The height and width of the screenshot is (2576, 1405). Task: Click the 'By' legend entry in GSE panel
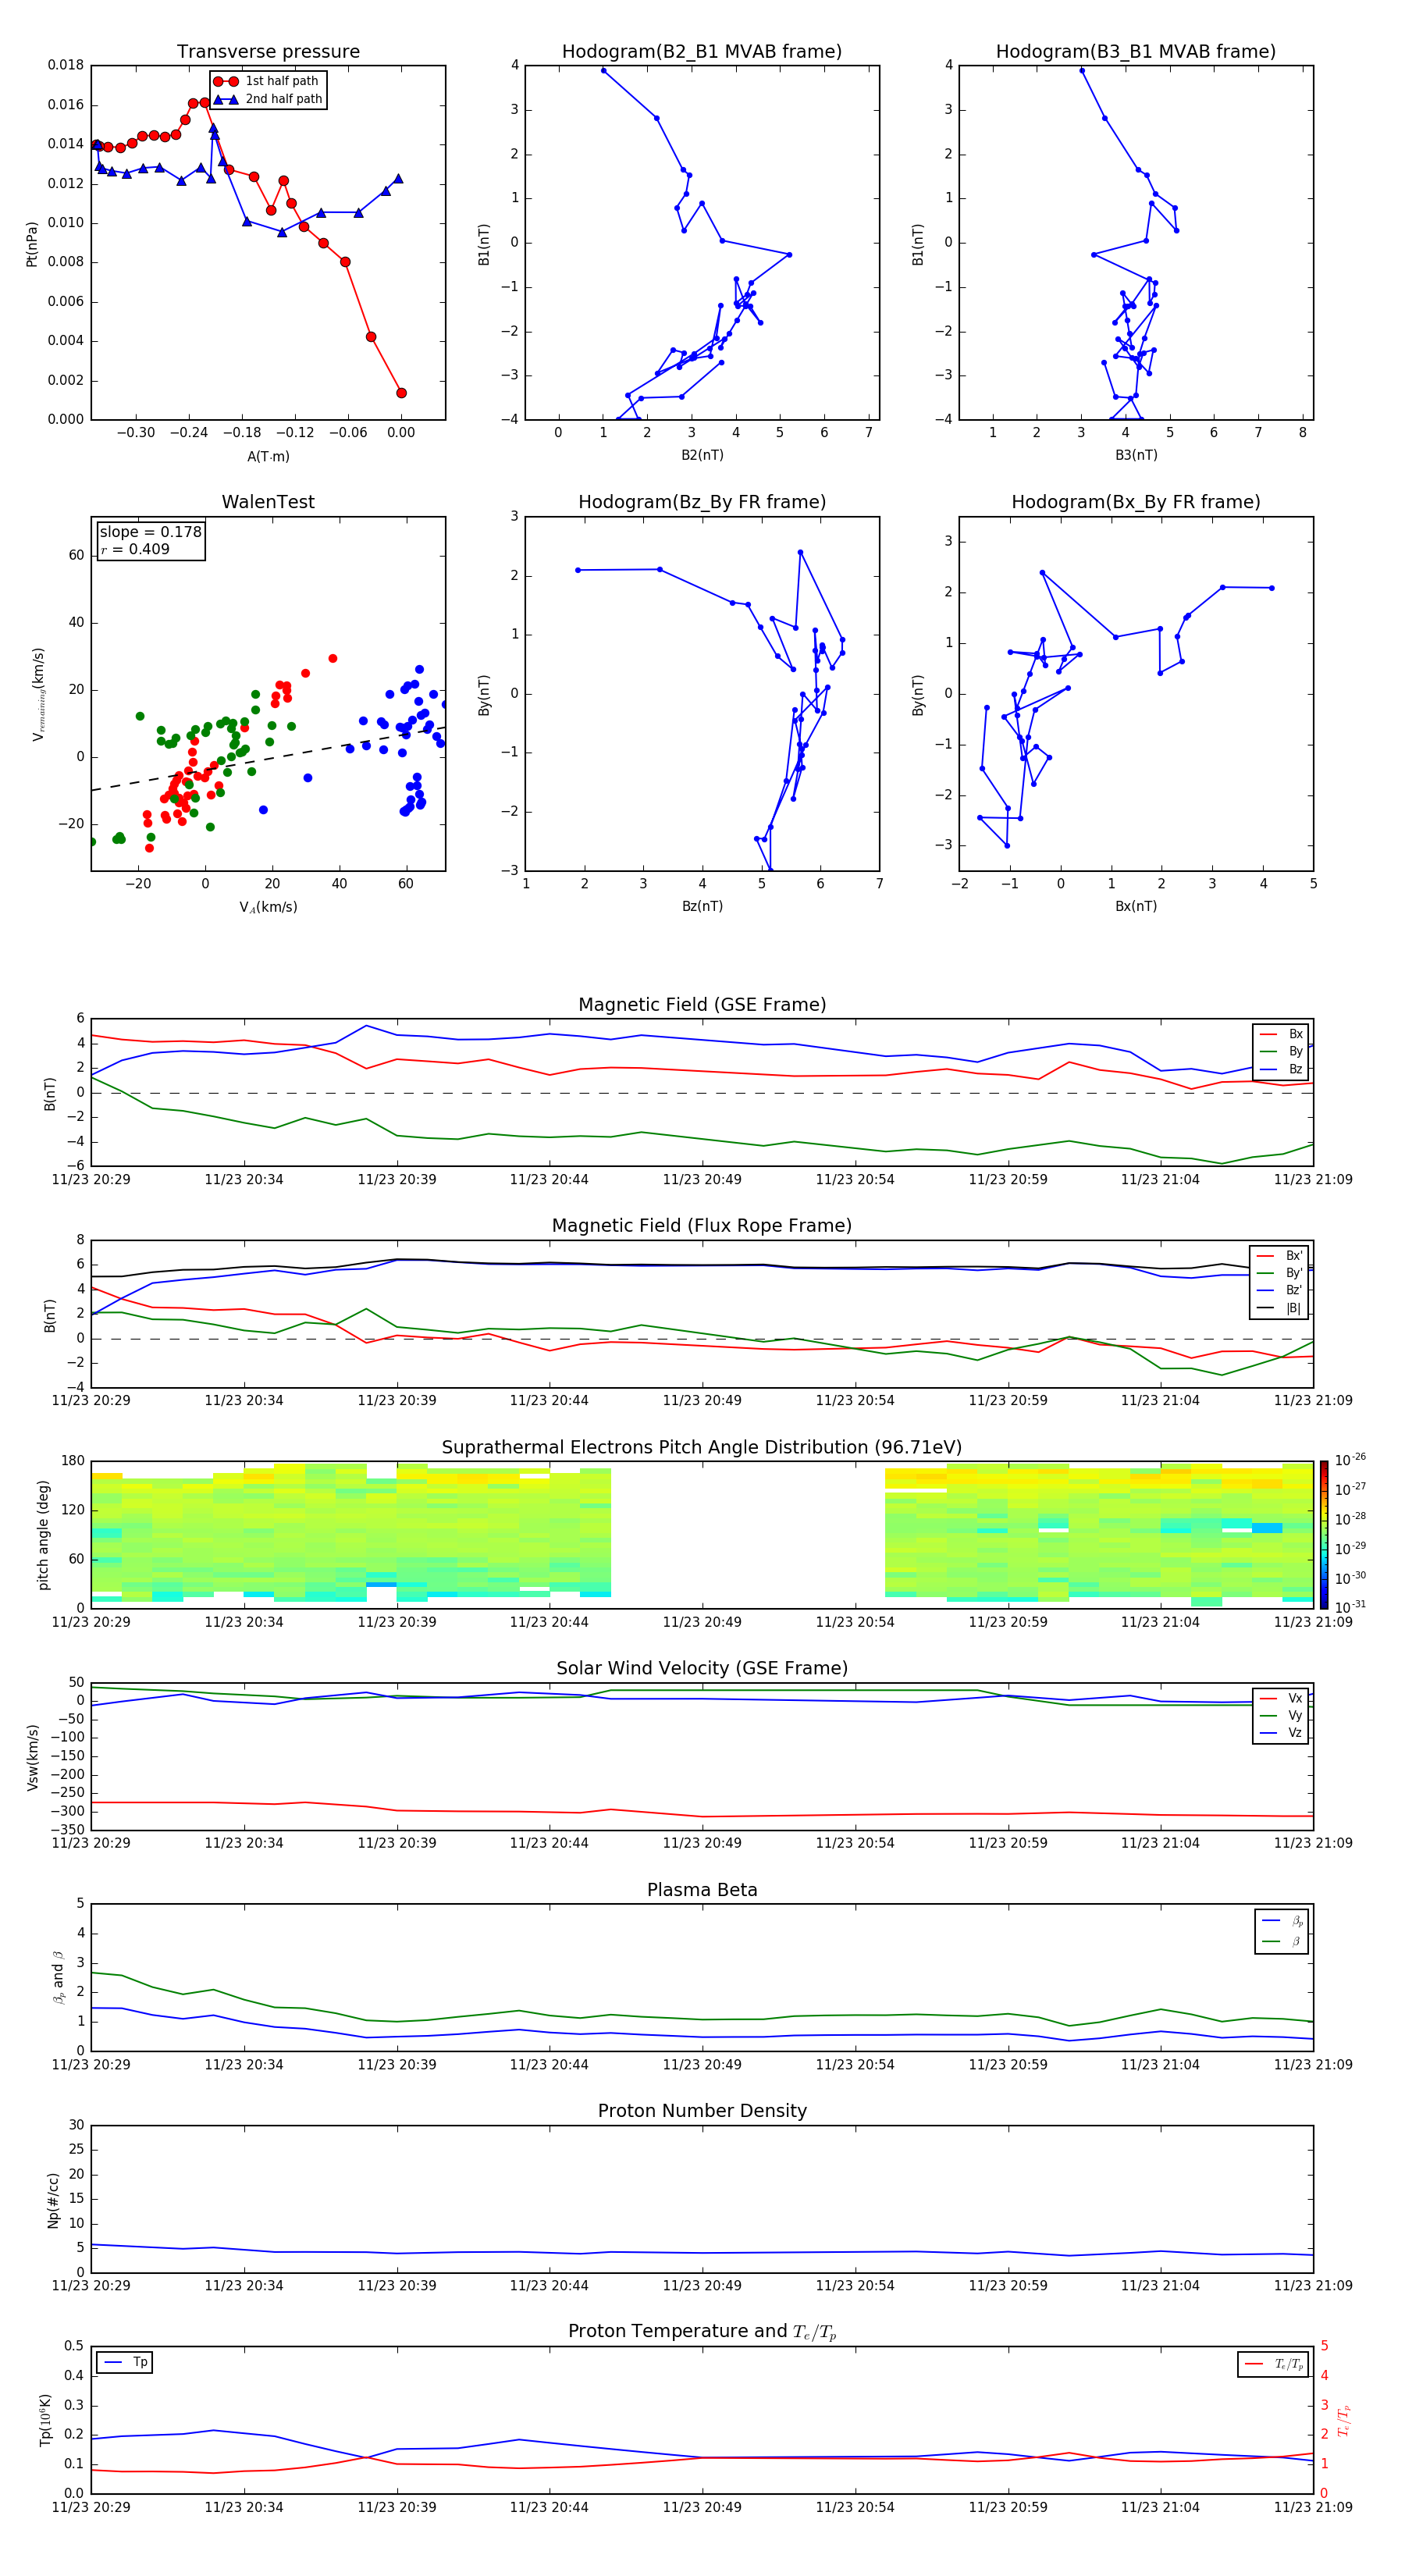pyautogui.click(x=1281, y=1052)
